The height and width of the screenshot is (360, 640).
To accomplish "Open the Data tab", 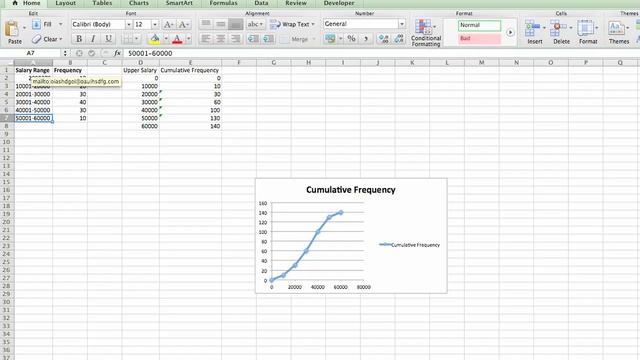I will (261, 3).
